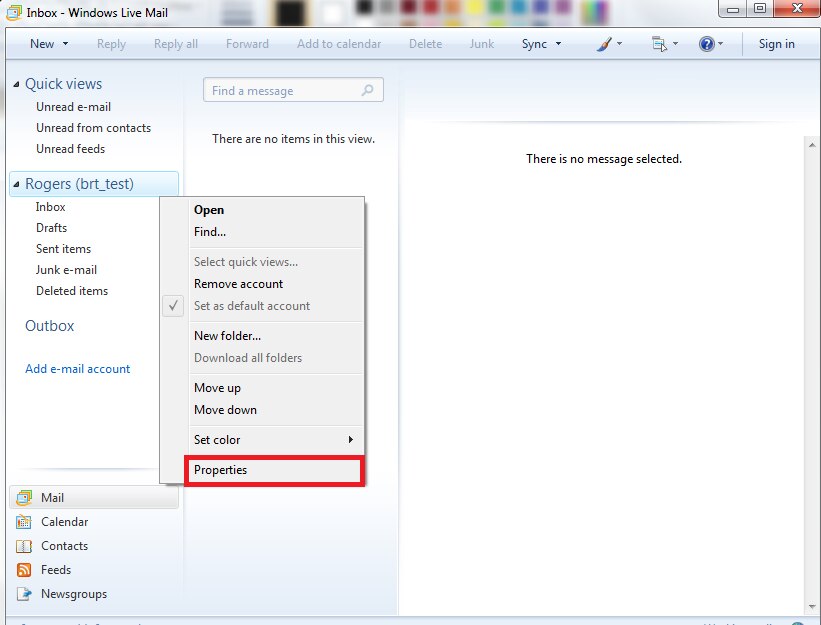Open the New dropdown arrow

click(65, 44)
